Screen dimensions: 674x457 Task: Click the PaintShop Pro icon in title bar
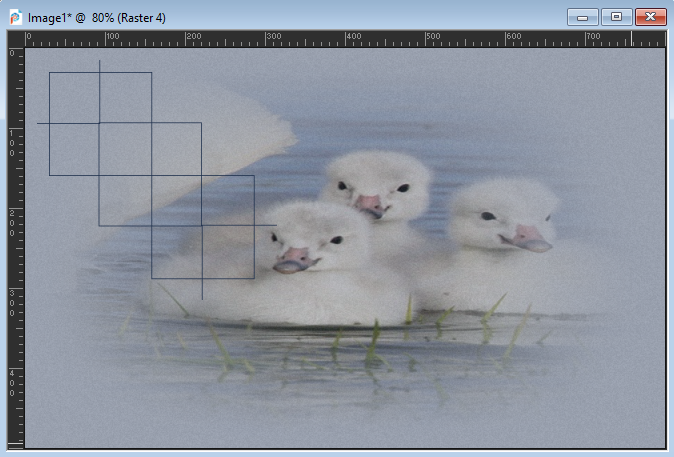click(x=16, y=18)
